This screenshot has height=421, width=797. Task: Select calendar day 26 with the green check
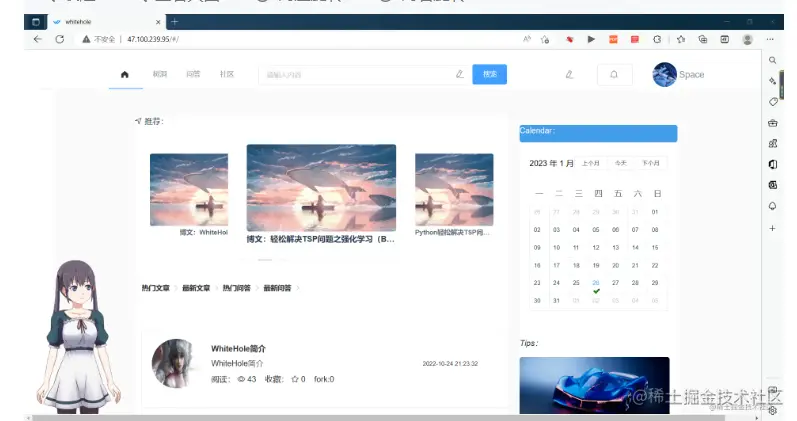(x=596, y=286)
